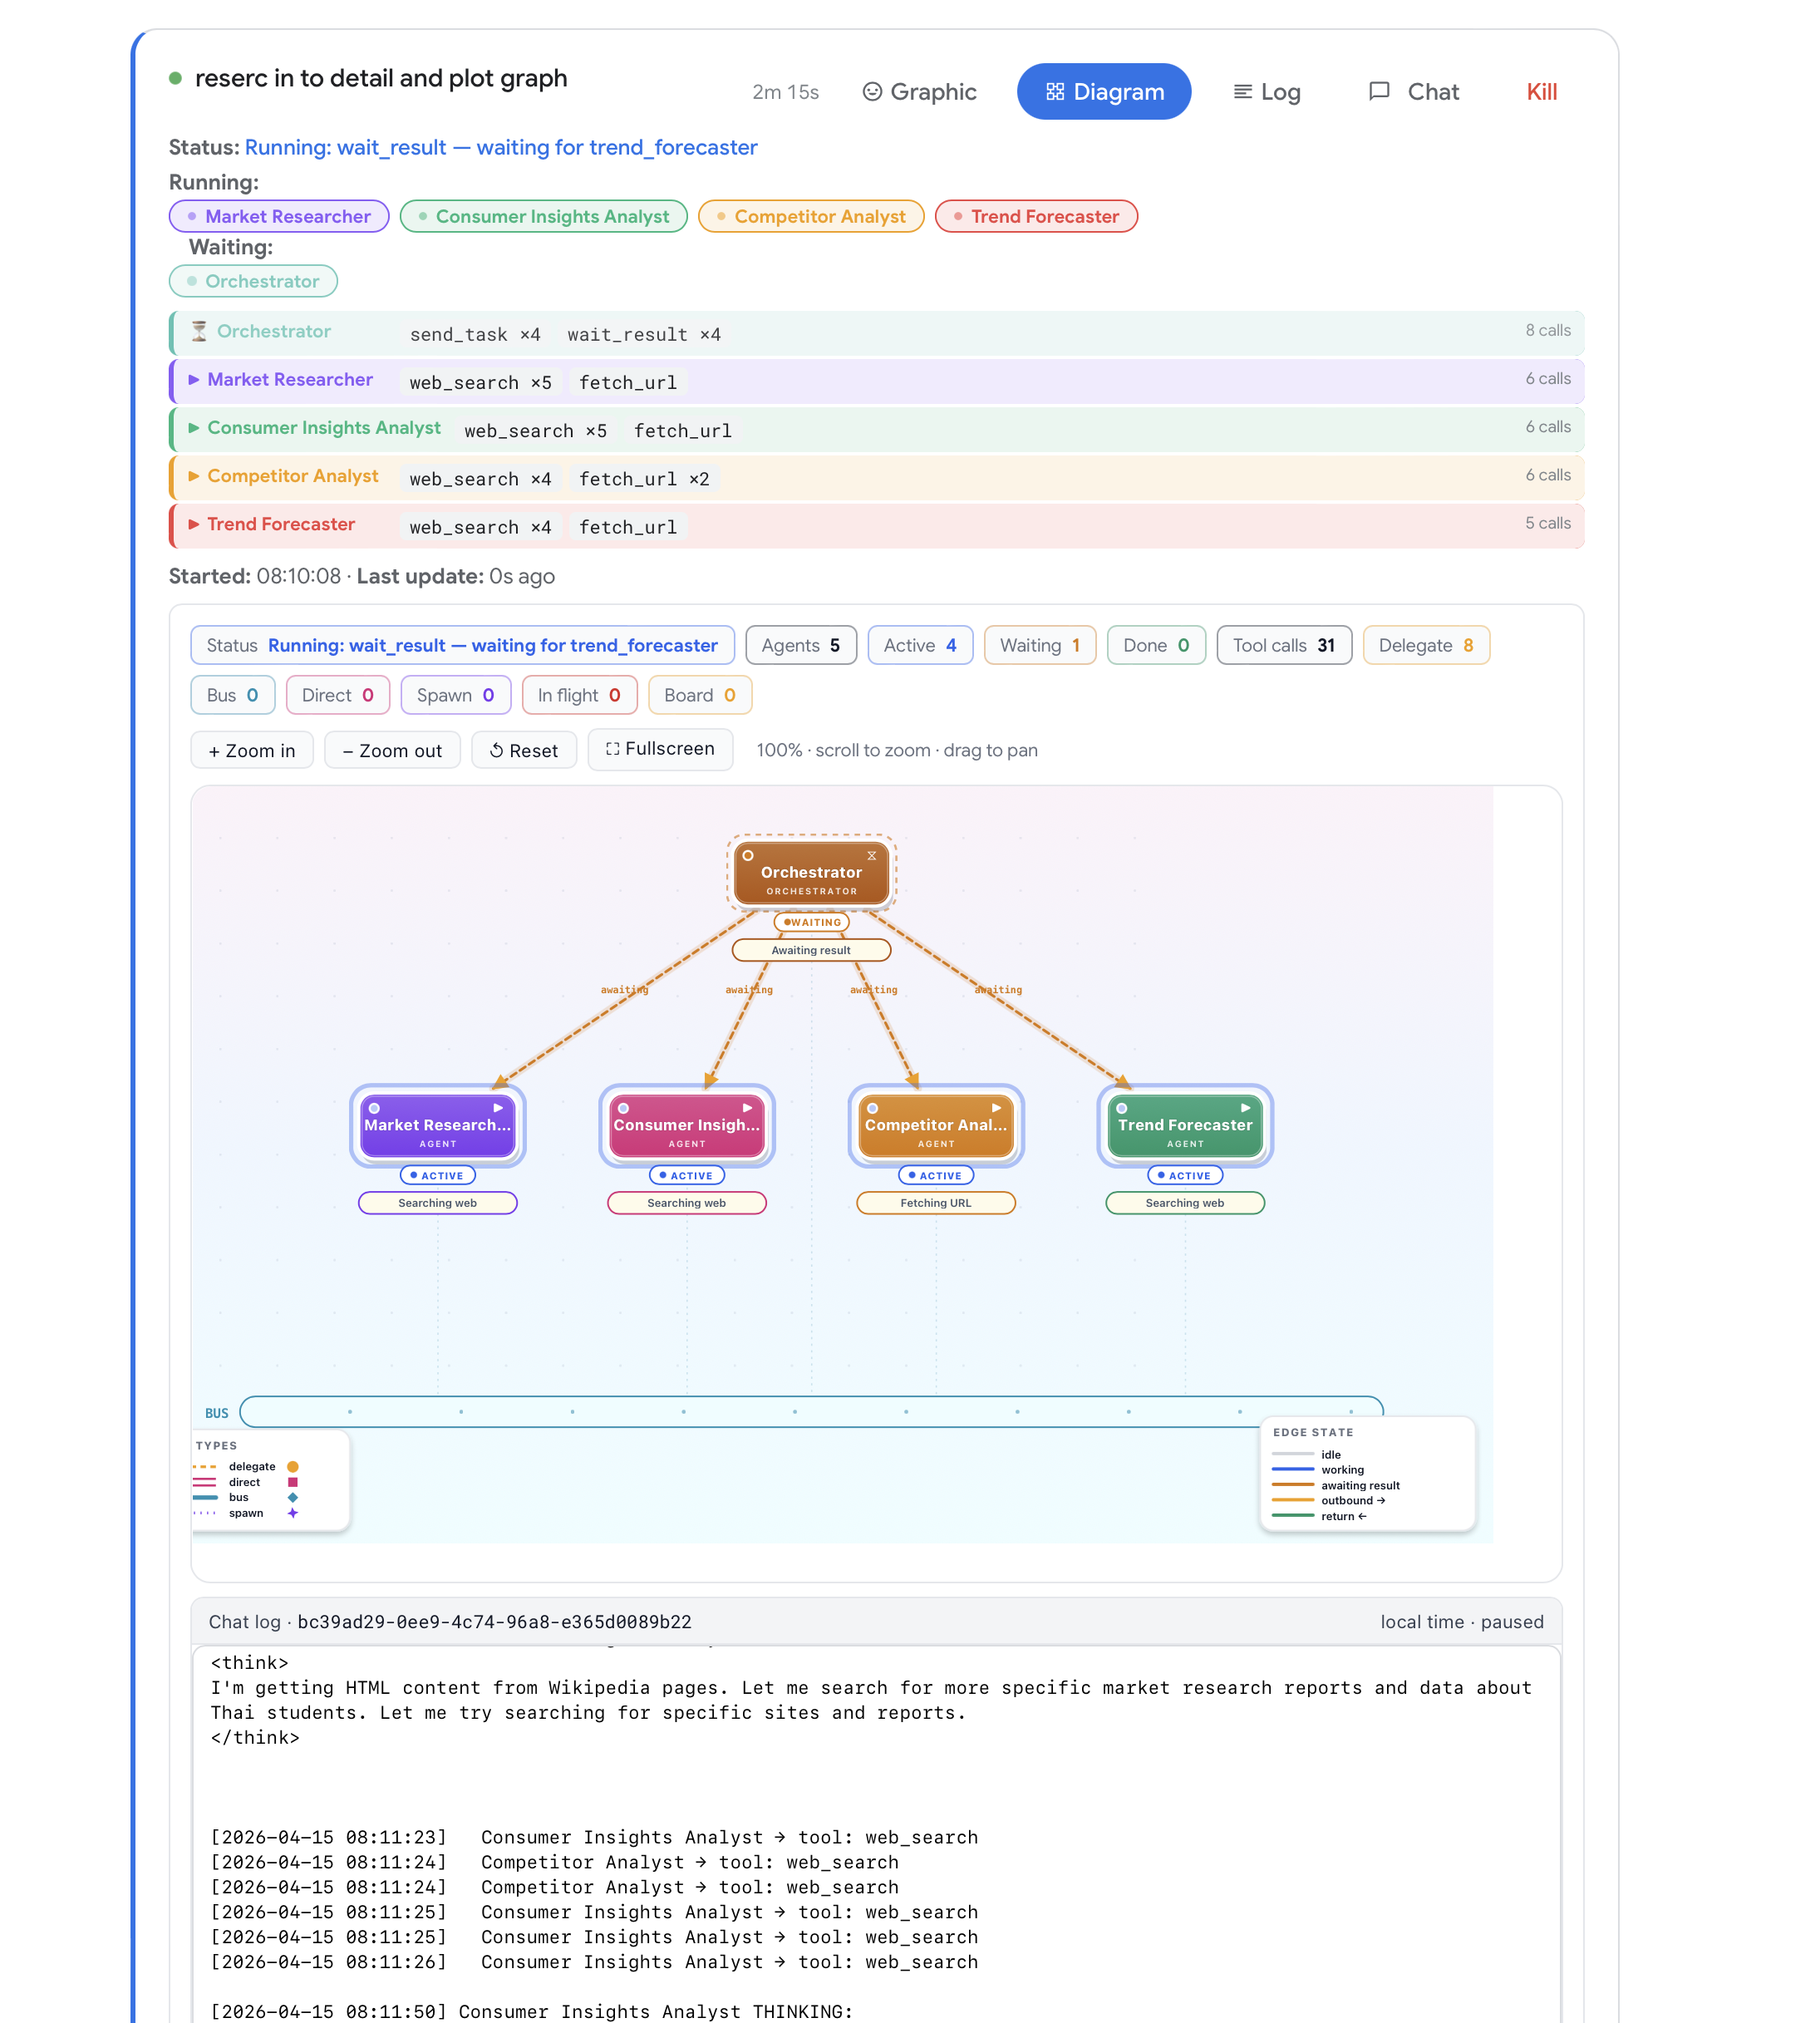The height and width of the screenshot is (2023, 1820).
Task: Click send_task ×4 in Orchestrator row
Action: point(475,334)
